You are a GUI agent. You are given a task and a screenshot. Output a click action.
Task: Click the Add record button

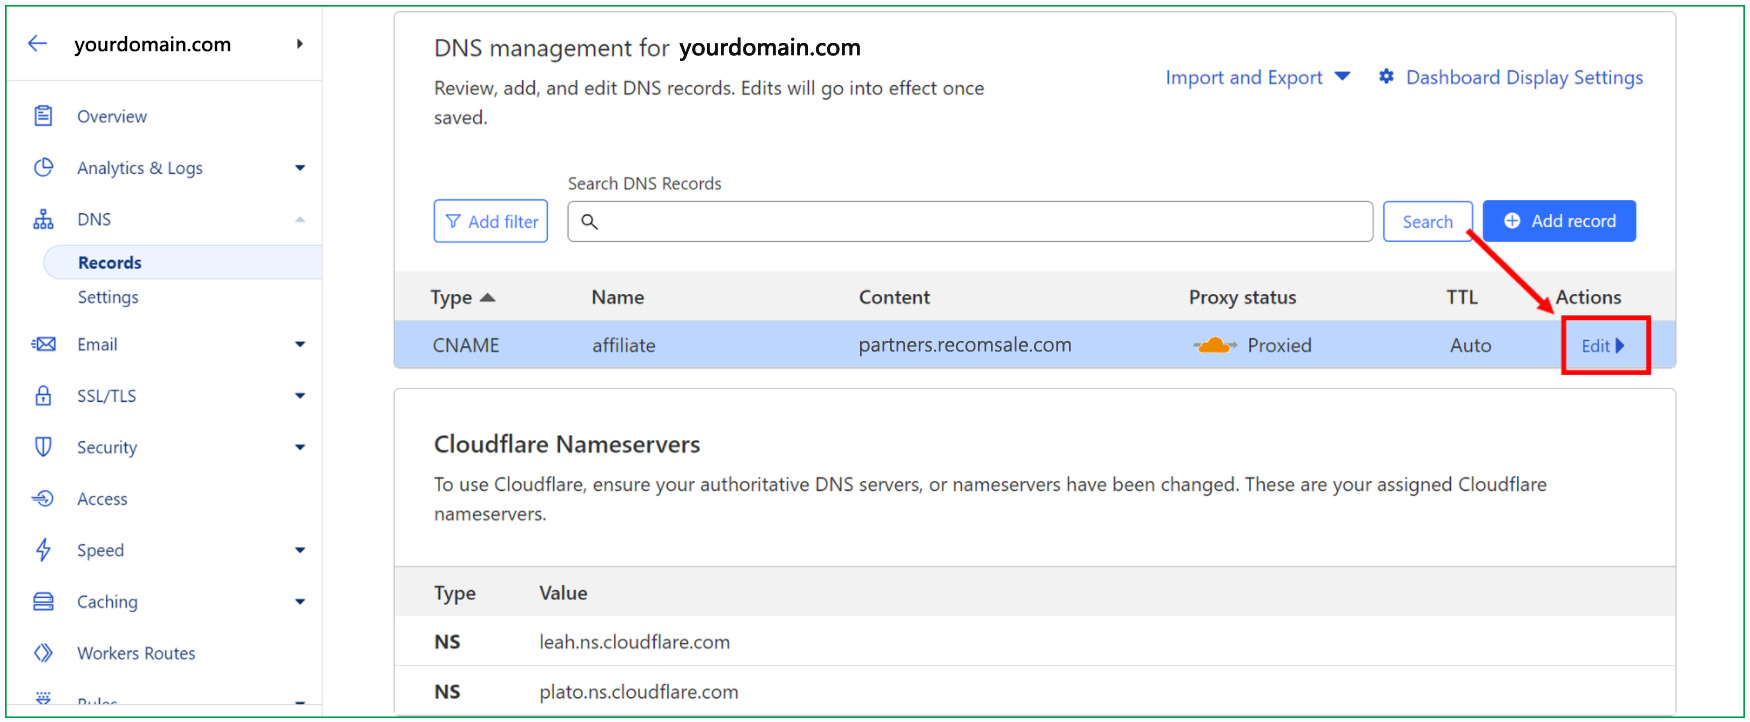[1559, 221]
